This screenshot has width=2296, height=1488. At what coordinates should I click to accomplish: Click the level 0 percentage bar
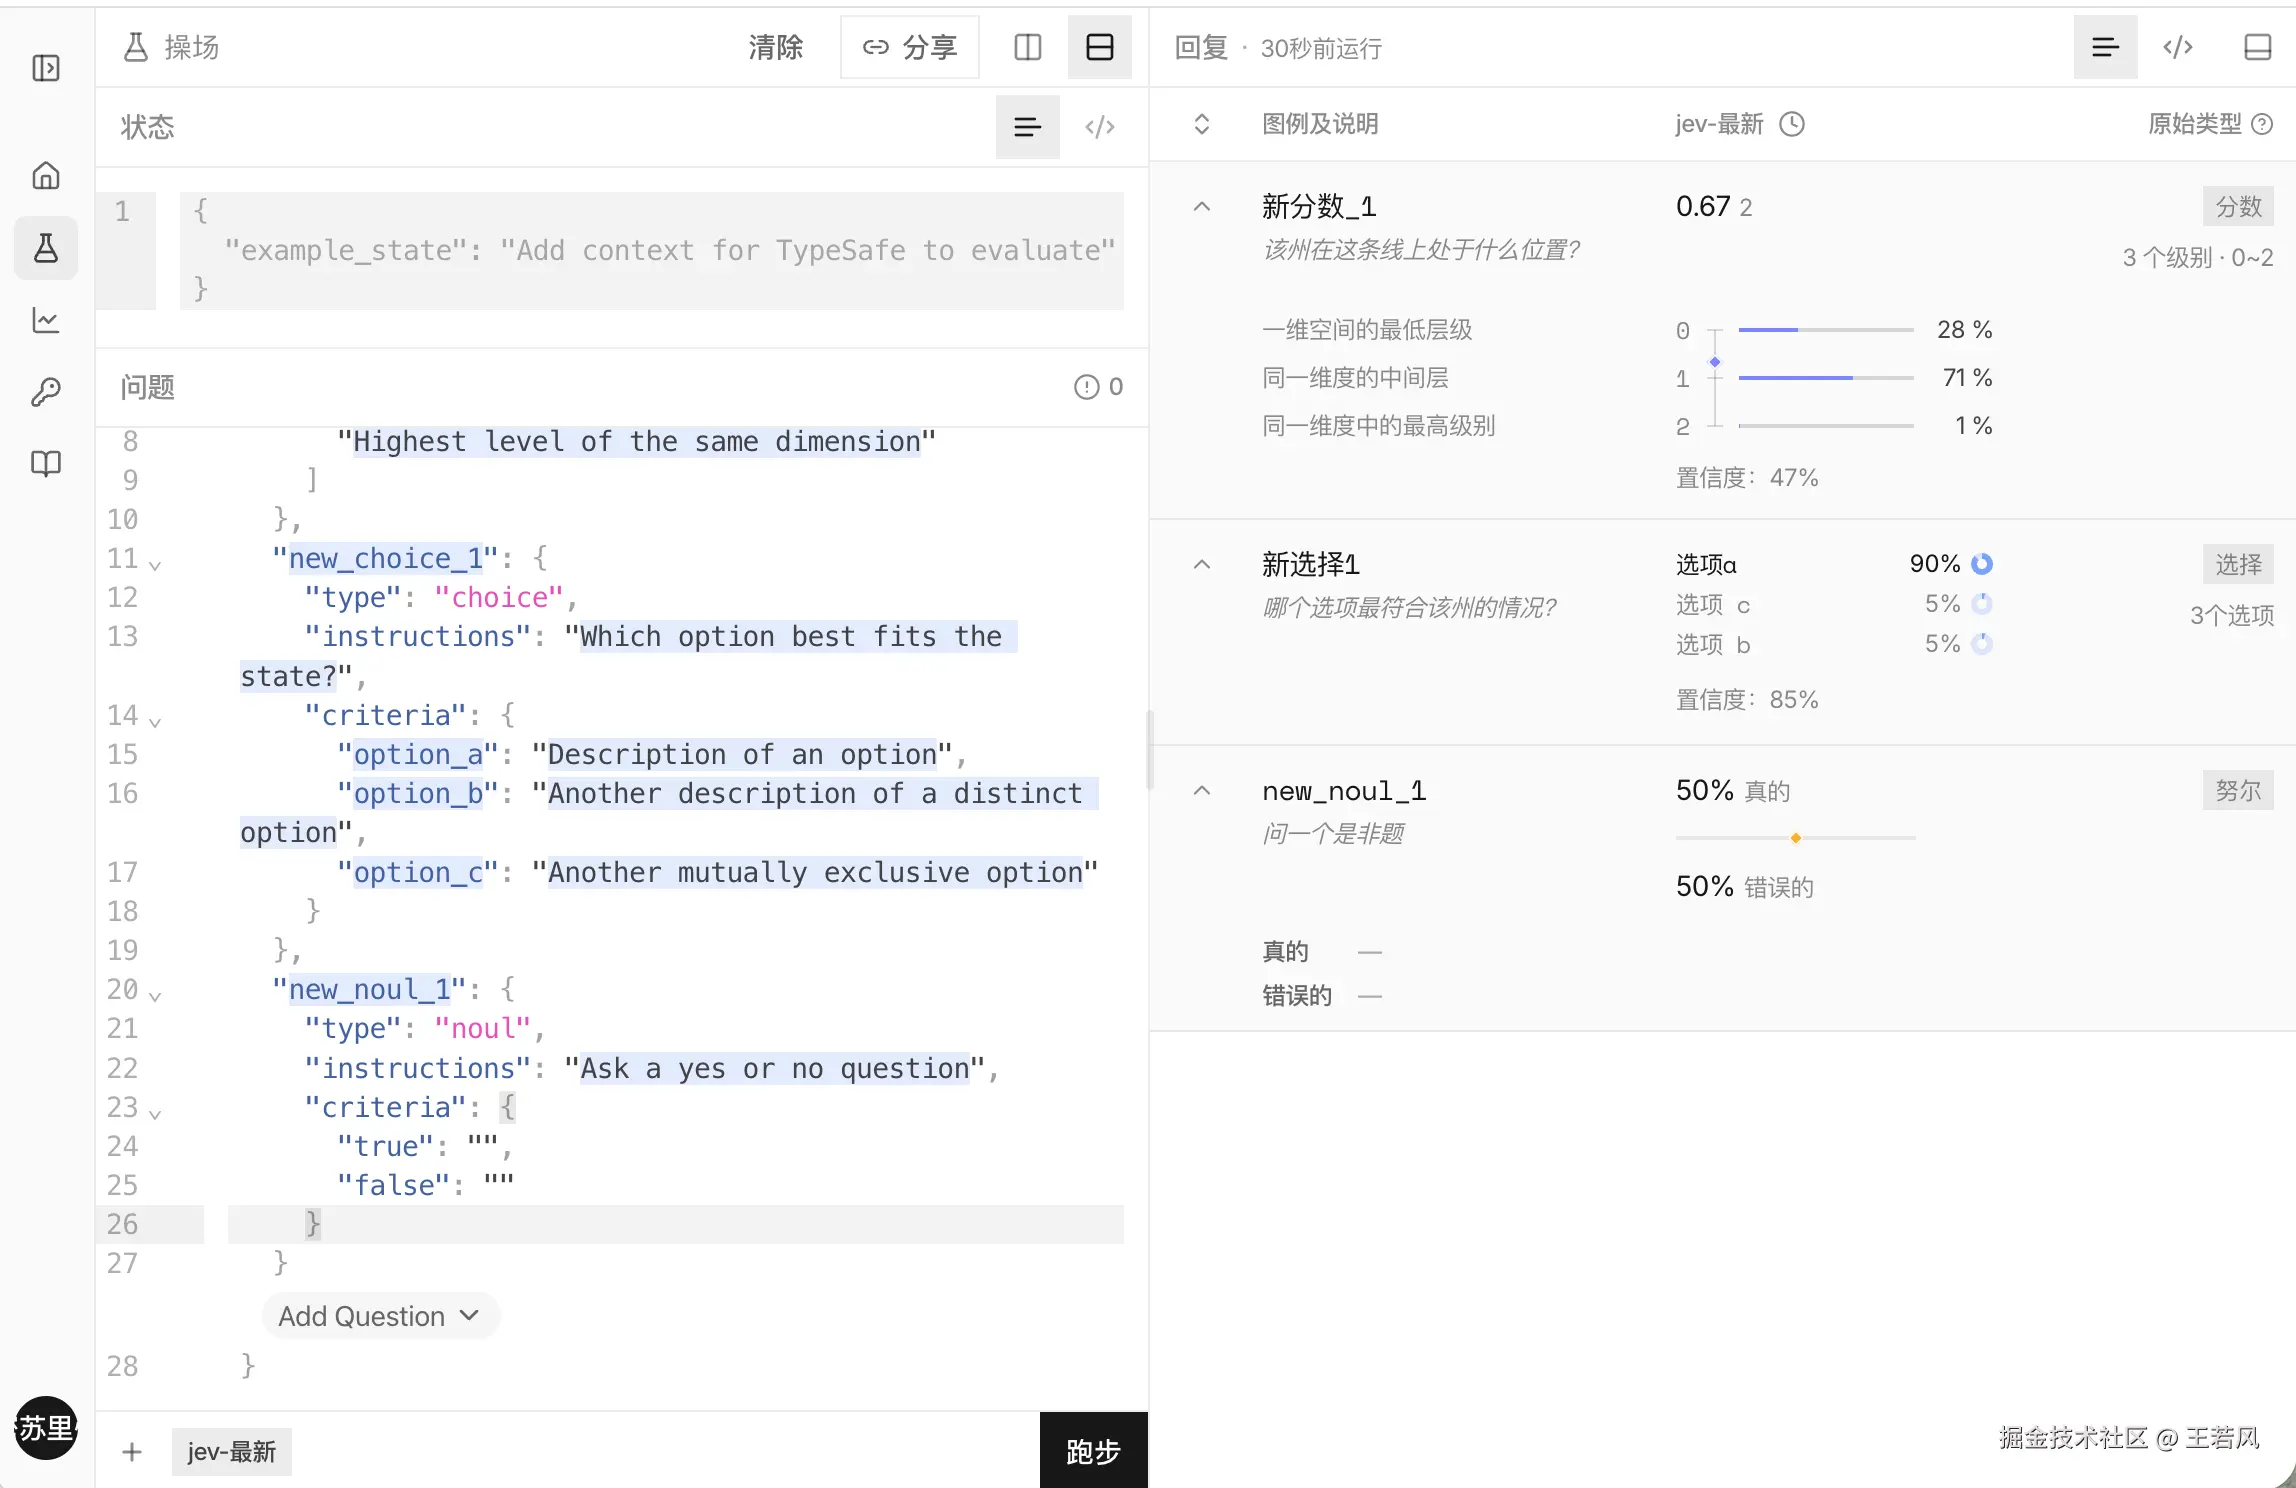click(1826, 330)
